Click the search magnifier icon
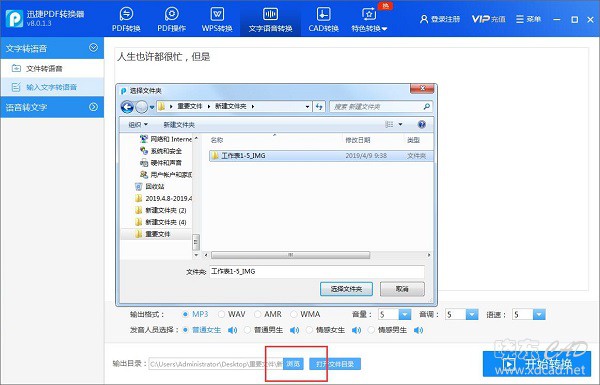Screen dimensions: 600x385 (427, 106)
